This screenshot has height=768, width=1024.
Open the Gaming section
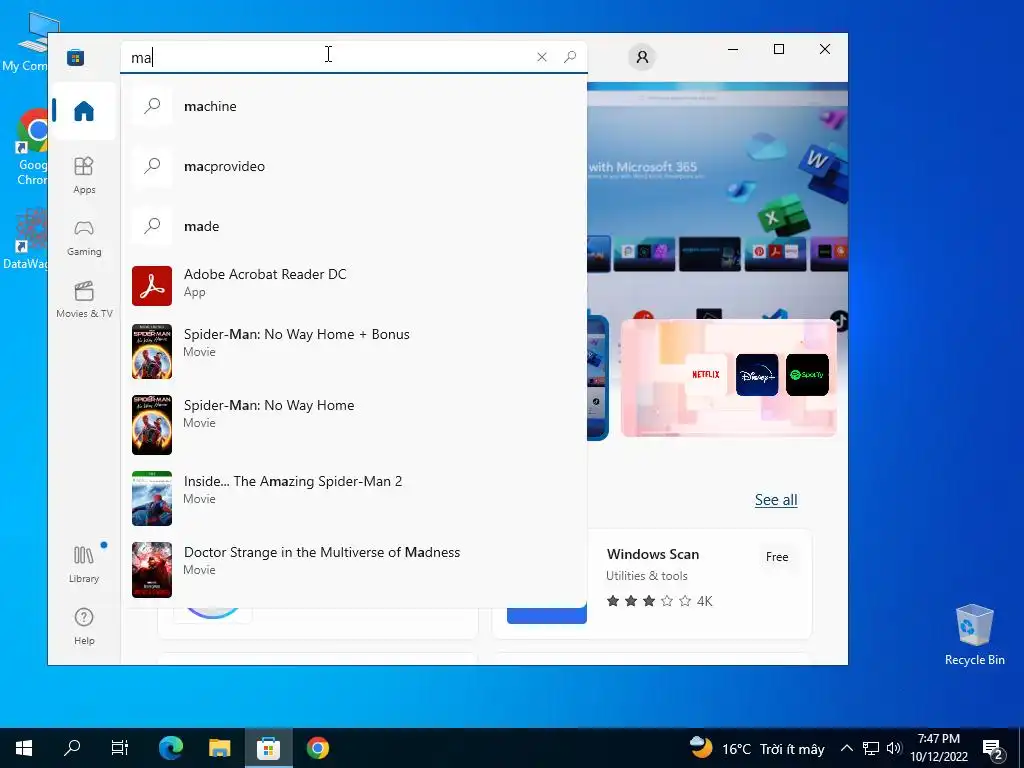point(84,237)
